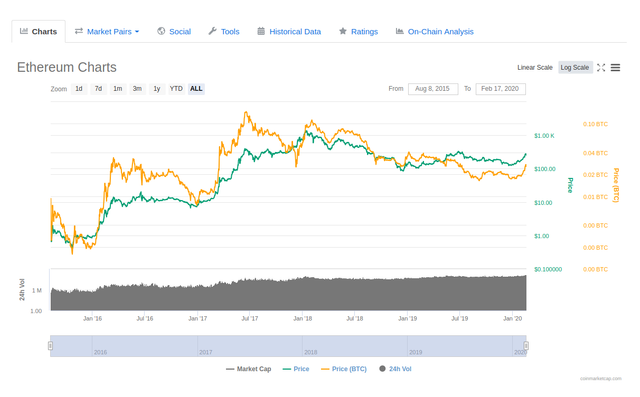
Task: Set zoom to ALL
Action: tap(196, 89)
